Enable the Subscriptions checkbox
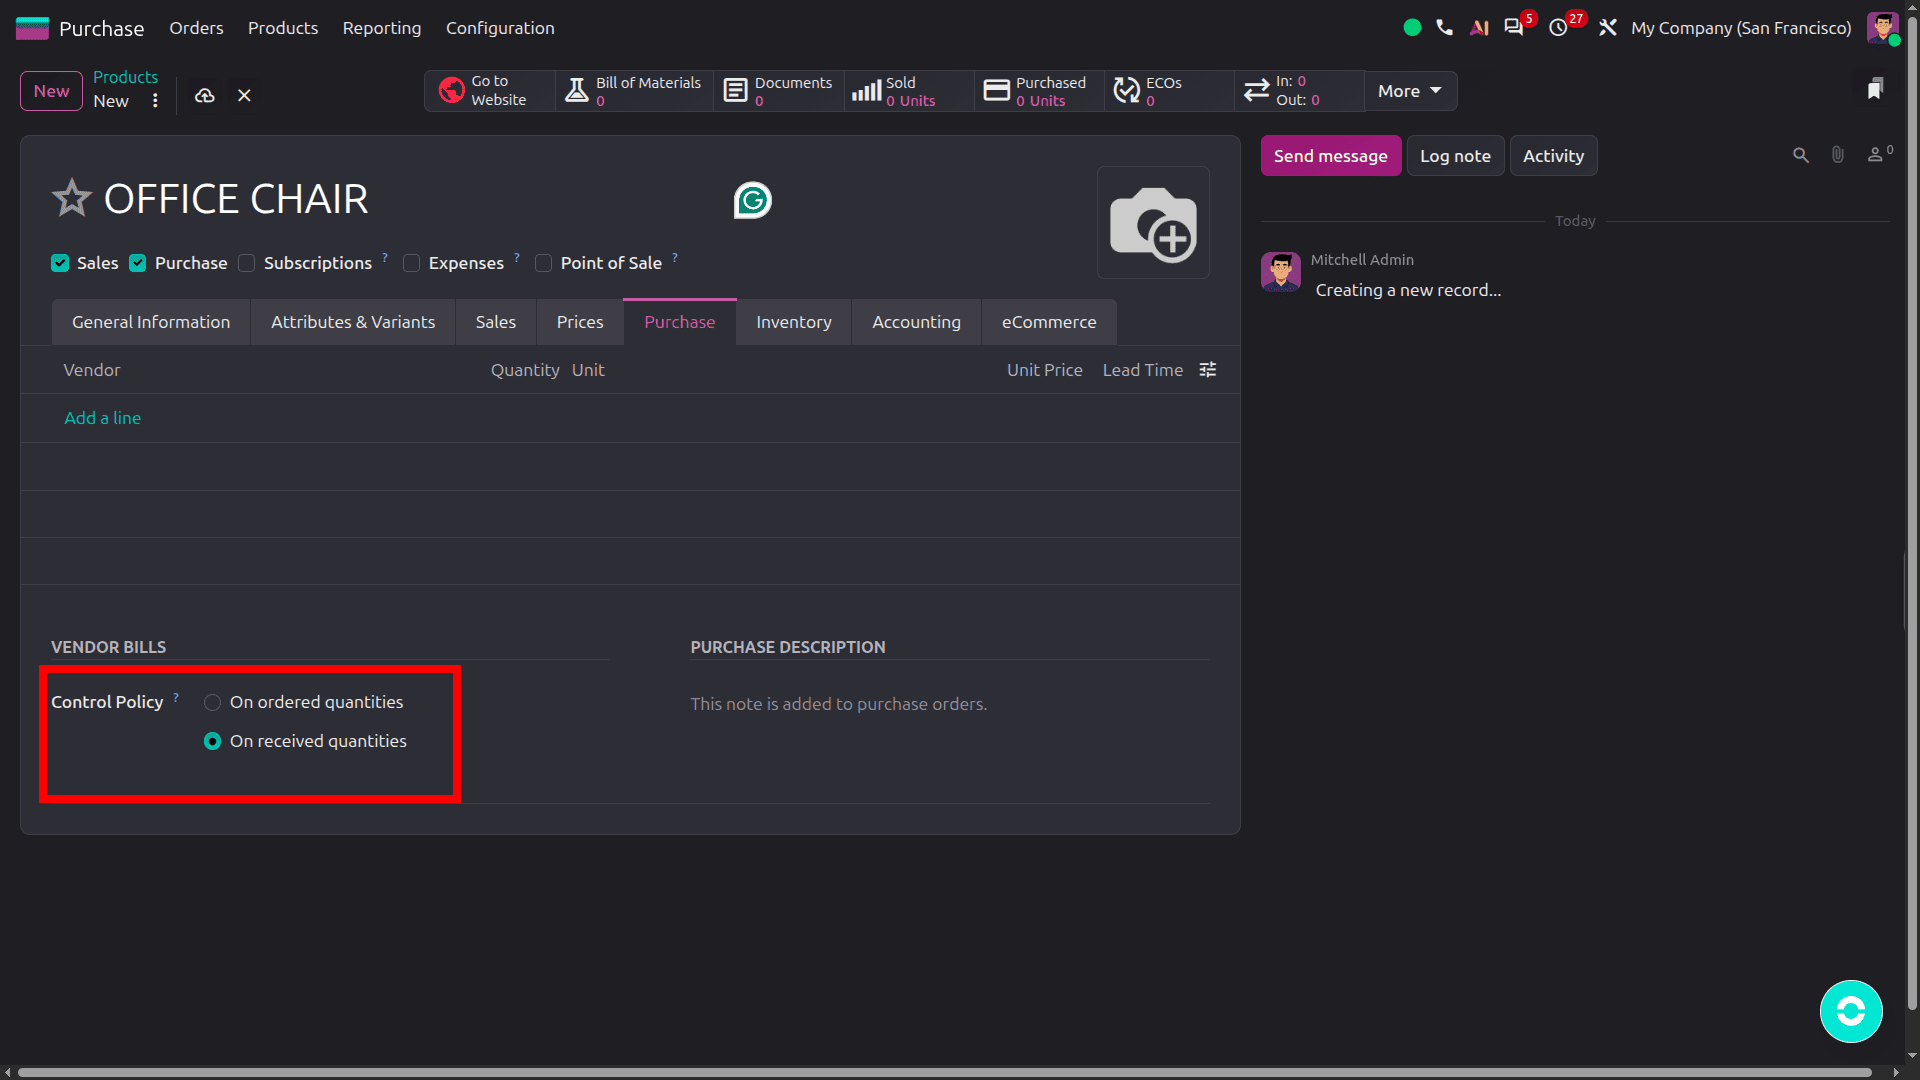This screenshot has height=1080, width=1920. [247, 263]
